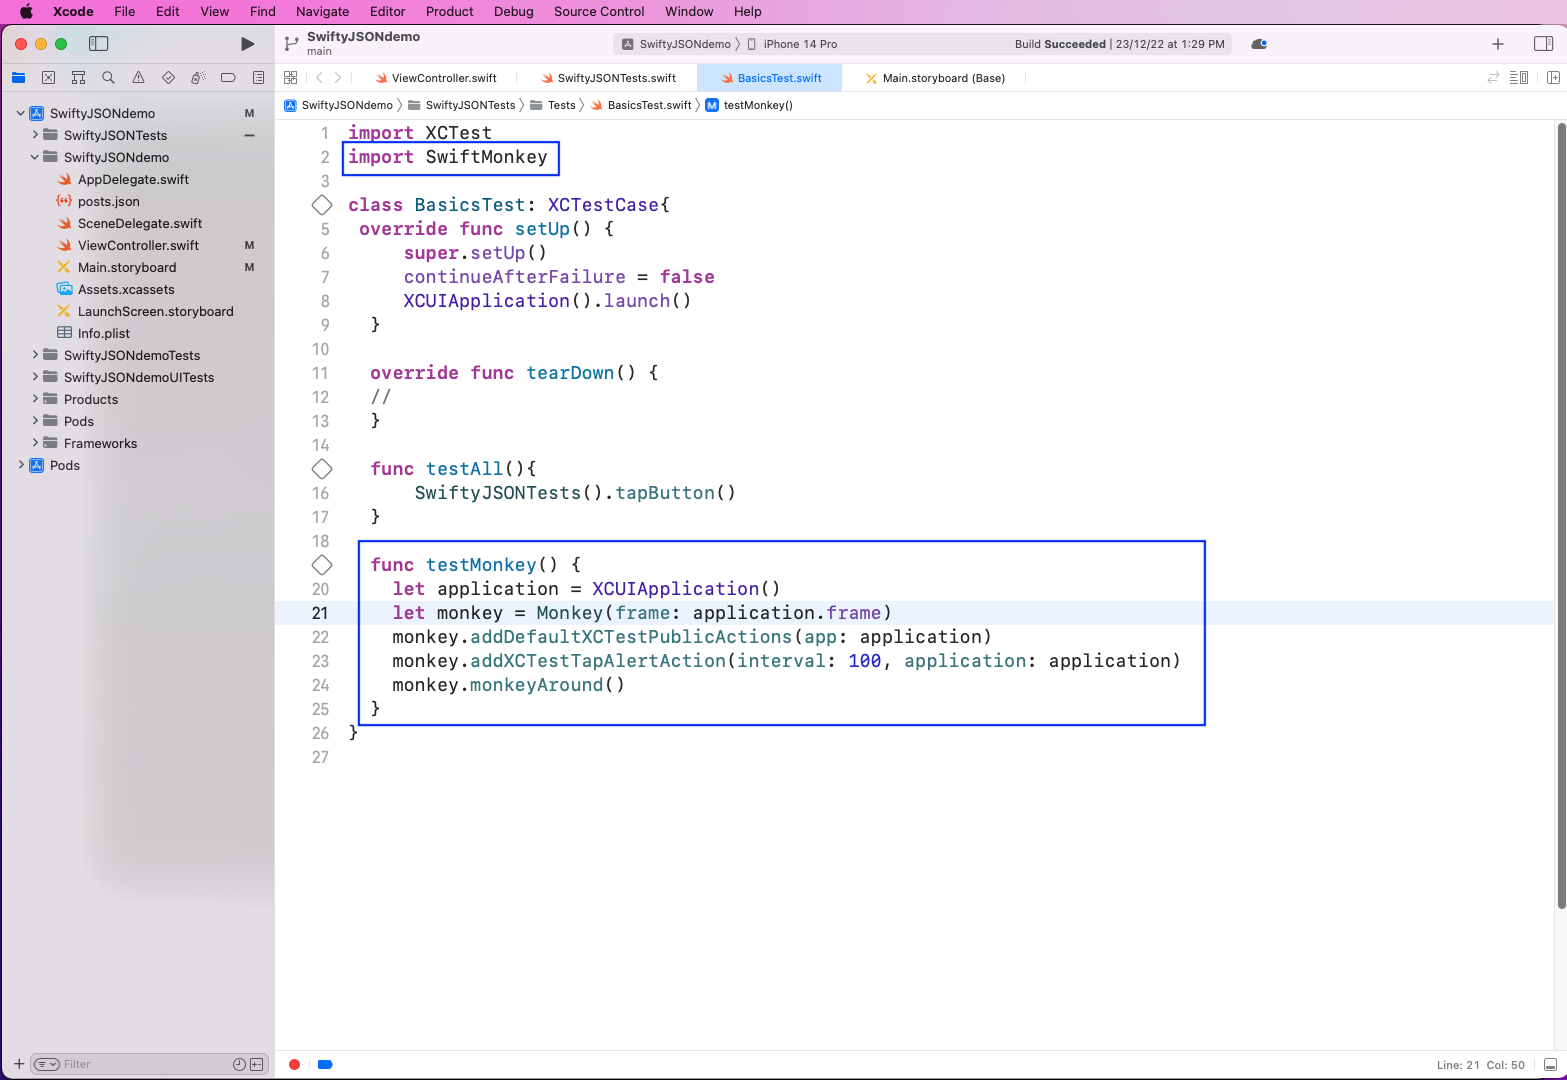
Task: Open the Find navigator magnifier icon
Action: click(x=108, y=78)
